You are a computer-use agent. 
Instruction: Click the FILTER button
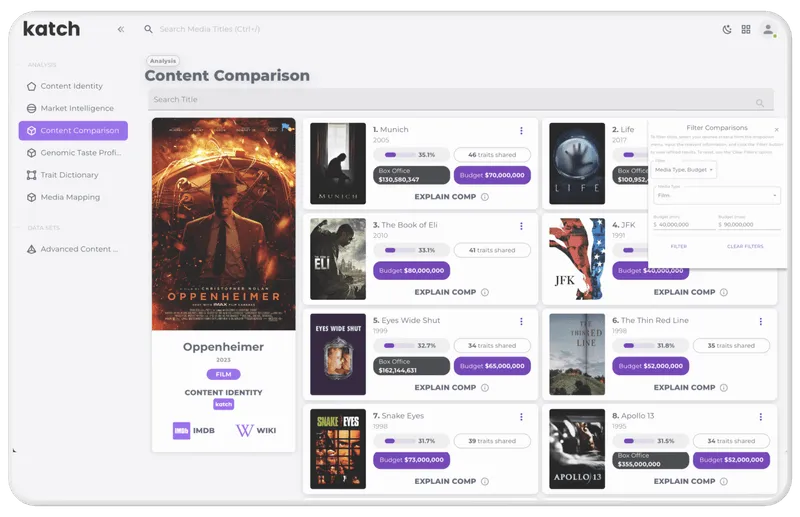(679, 246)
